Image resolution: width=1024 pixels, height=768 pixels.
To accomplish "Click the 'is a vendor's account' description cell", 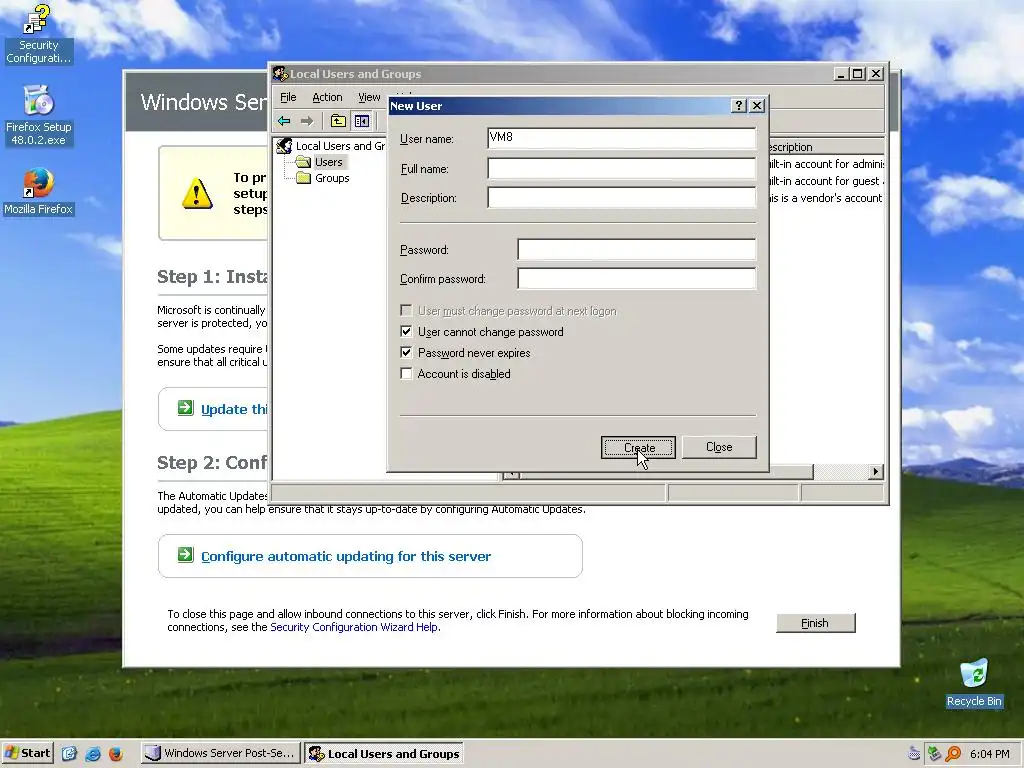I will pyautogui.click(x=827, y=198).
